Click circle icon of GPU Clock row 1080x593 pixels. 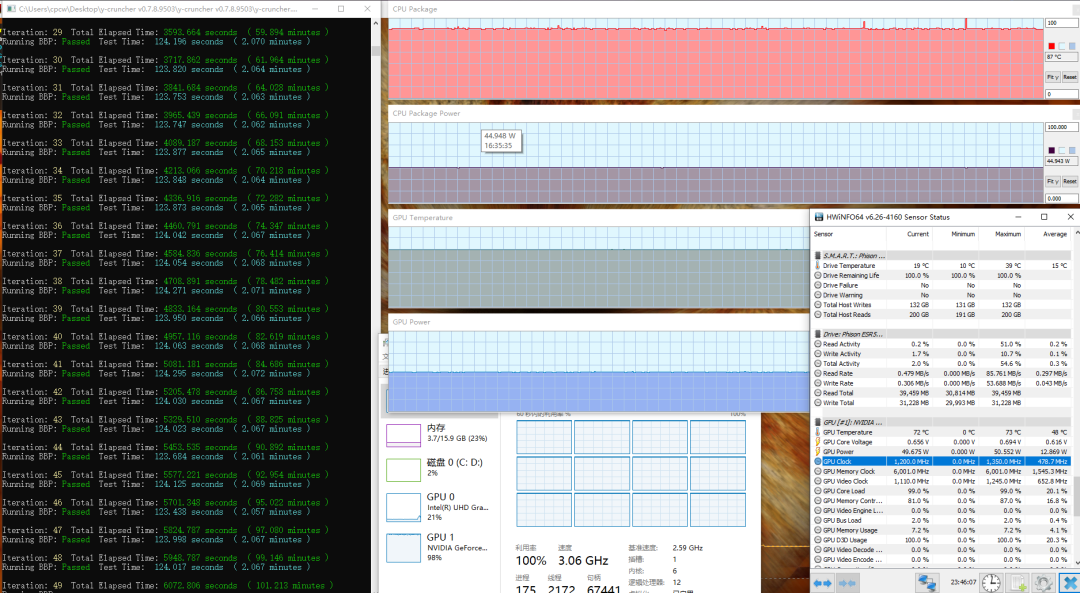818,461
